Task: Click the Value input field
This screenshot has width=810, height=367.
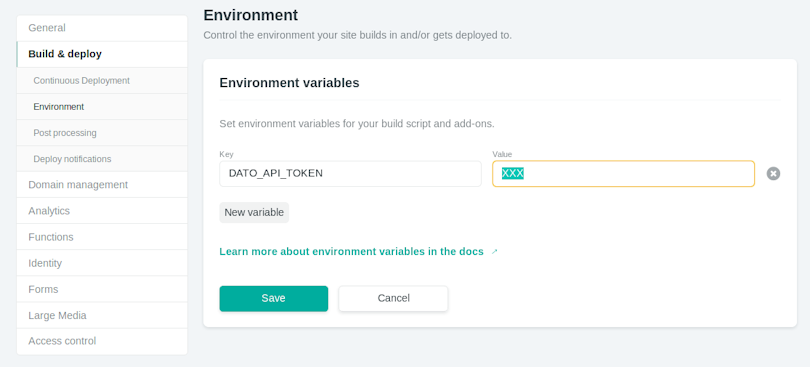Action: tap(624, 174)
